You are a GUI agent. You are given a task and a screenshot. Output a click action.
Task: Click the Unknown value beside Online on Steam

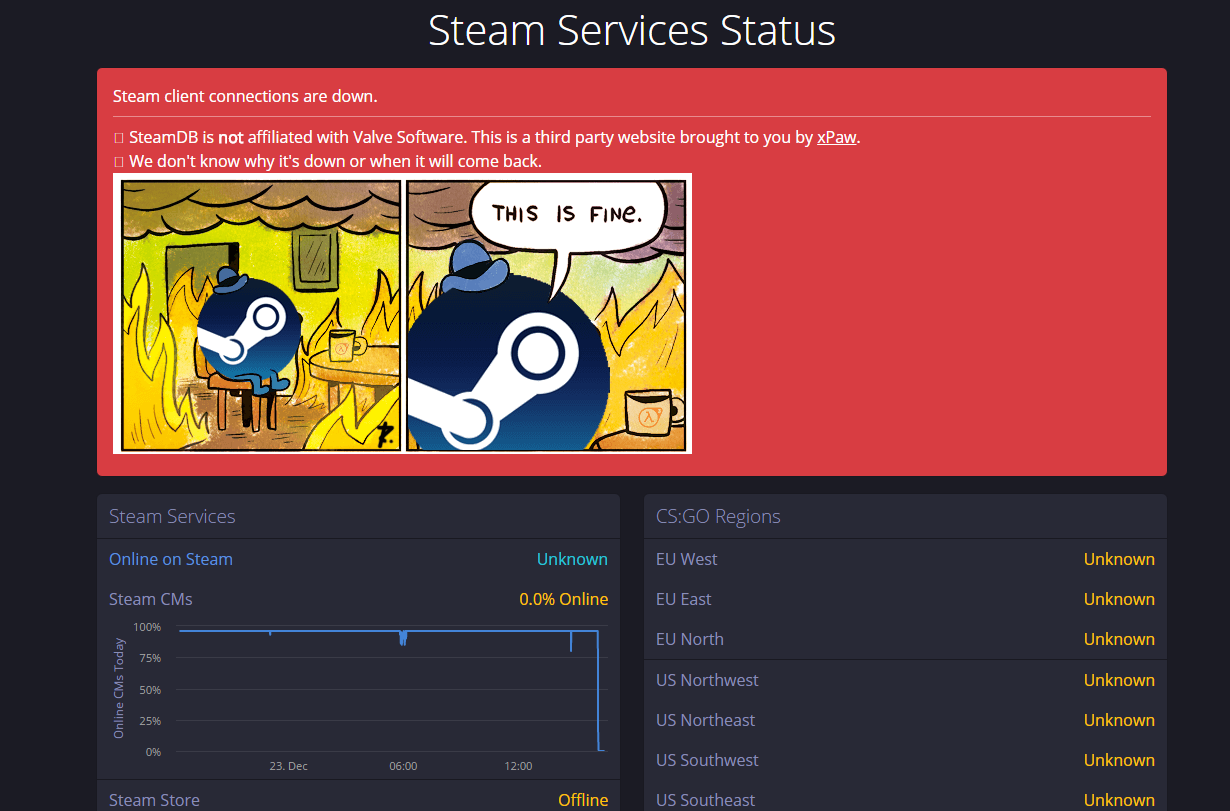(x=572, y=559)
